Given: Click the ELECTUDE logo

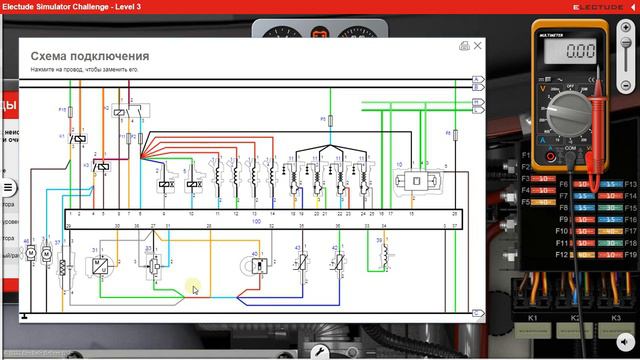Looking at the screenshot, I should pos(597,7).
